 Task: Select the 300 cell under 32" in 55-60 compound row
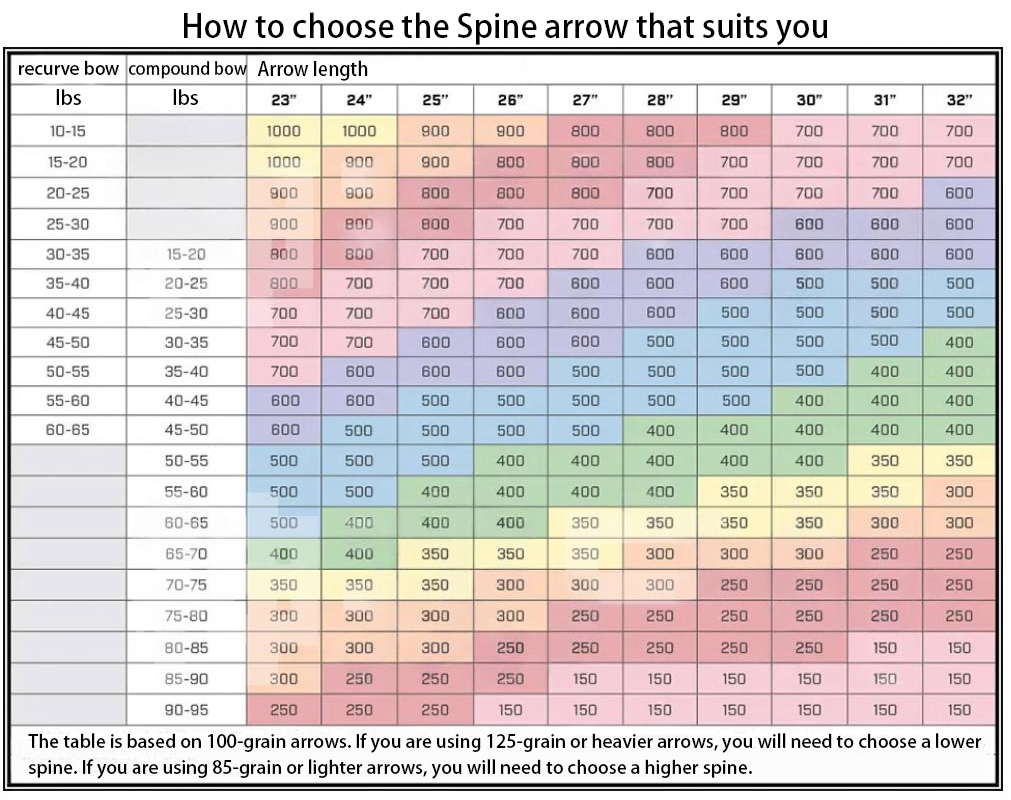tap(959, 492)
